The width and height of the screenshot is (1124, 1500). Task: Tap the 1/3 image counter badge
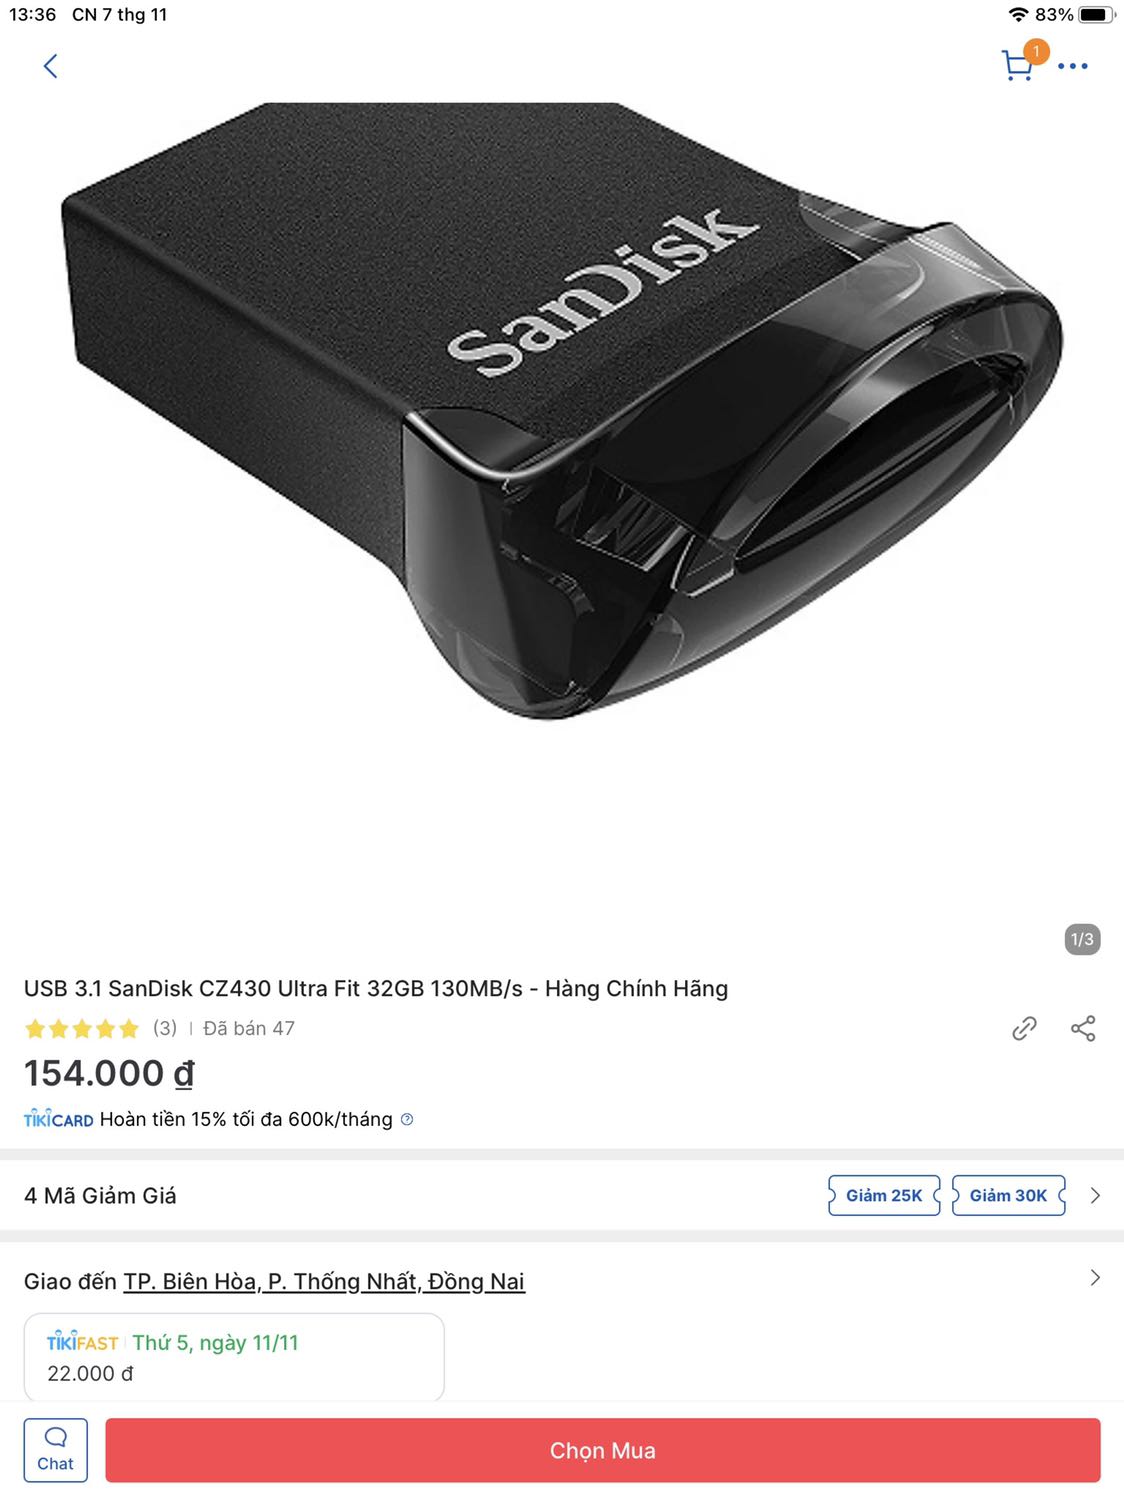pyautogui.click(x=1082, y=939)
